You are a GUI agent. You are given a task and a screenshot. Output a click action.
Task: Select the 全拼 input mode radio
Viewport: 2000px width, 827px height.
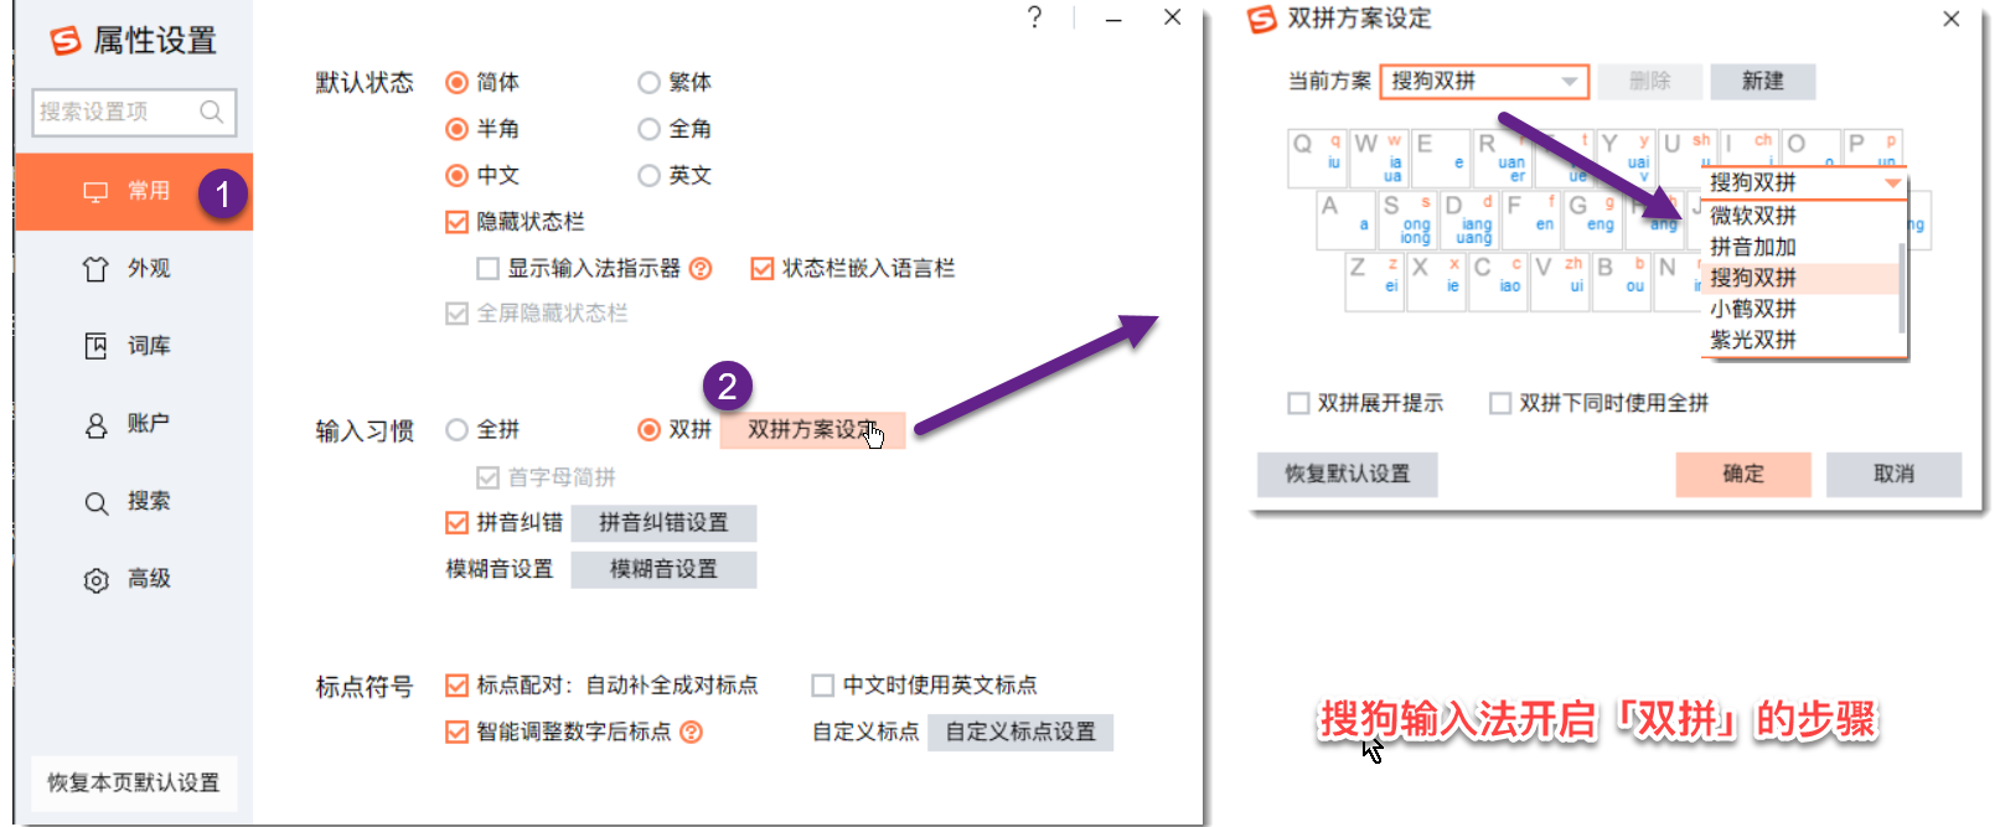456,430
